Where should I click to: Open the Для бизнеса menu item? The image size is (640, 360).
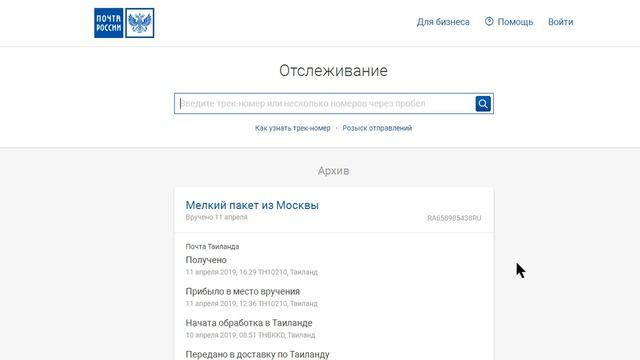443,22
